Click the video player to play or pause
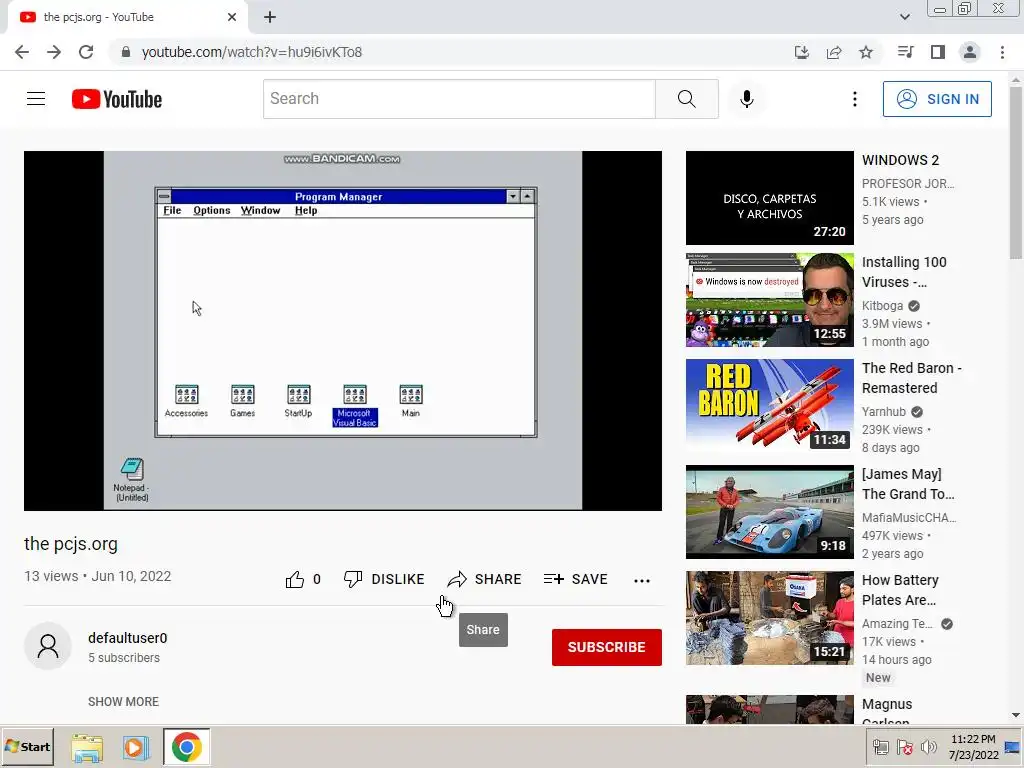Viewport: 1024px width, 768px height. tap(343, 330)
